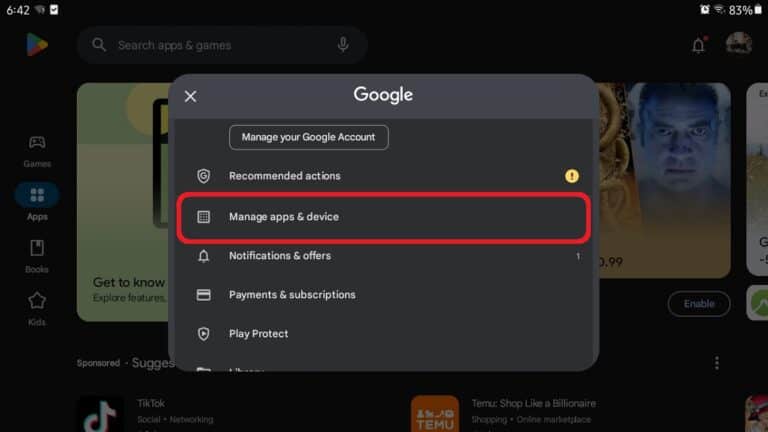Open the TikTok listing title

point(151,404)
